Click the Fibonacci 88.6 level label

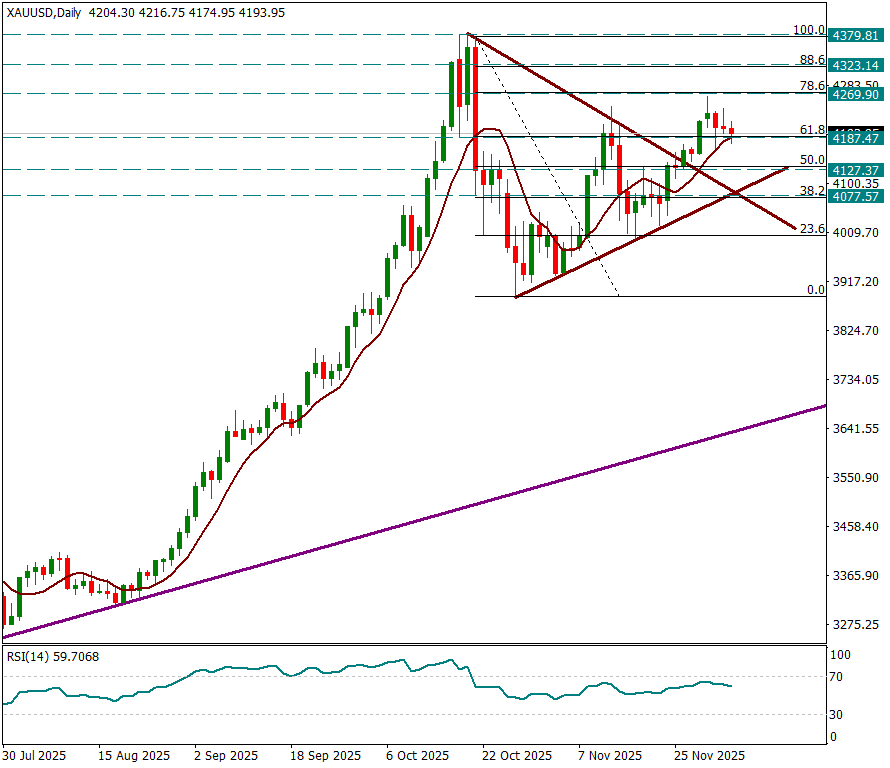[811, 59]
